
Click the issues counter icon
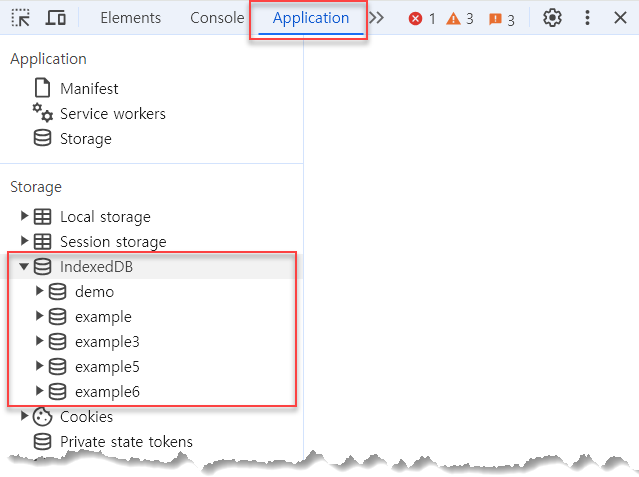click(502, 19)
